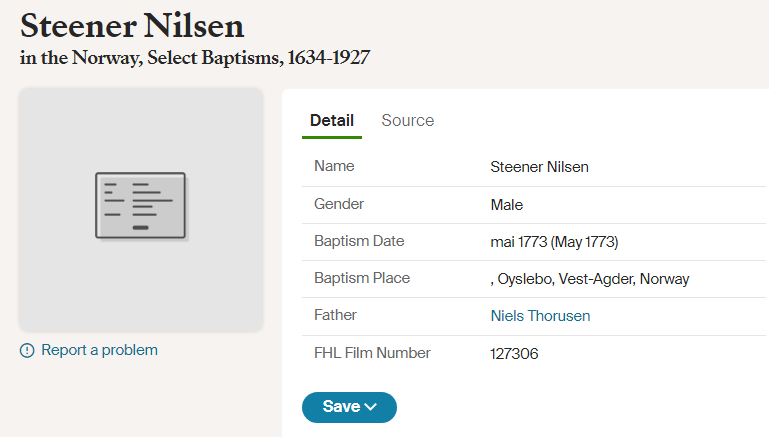Screen dimensions: 769x437
Task: Click the Save button
Action: tap(349, 407)
